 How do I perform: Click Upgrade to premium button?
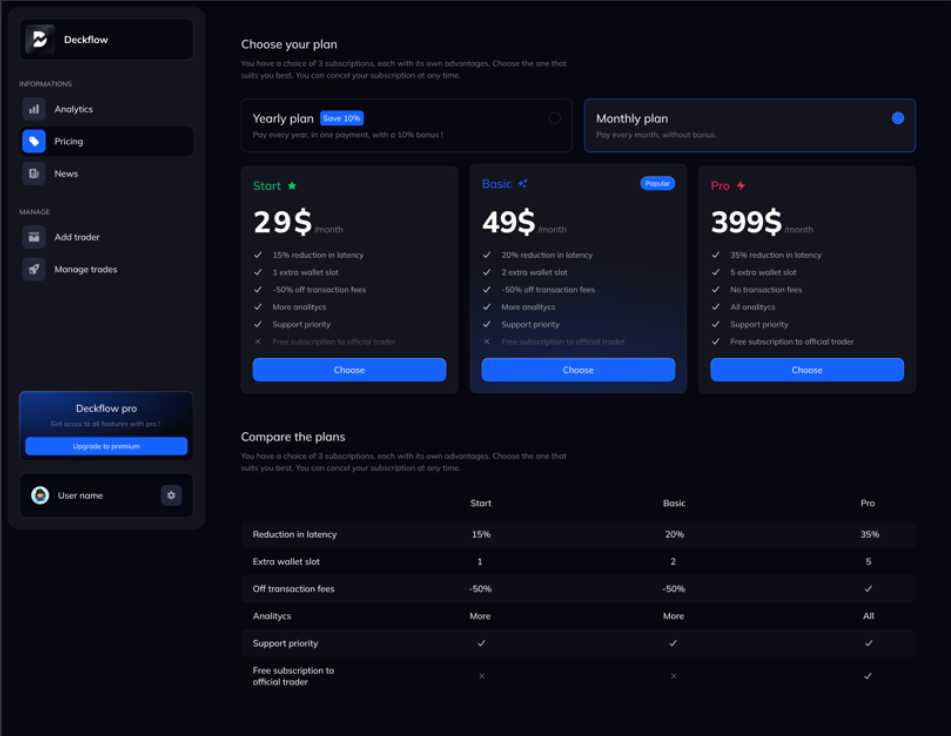(x=106, y=446)
